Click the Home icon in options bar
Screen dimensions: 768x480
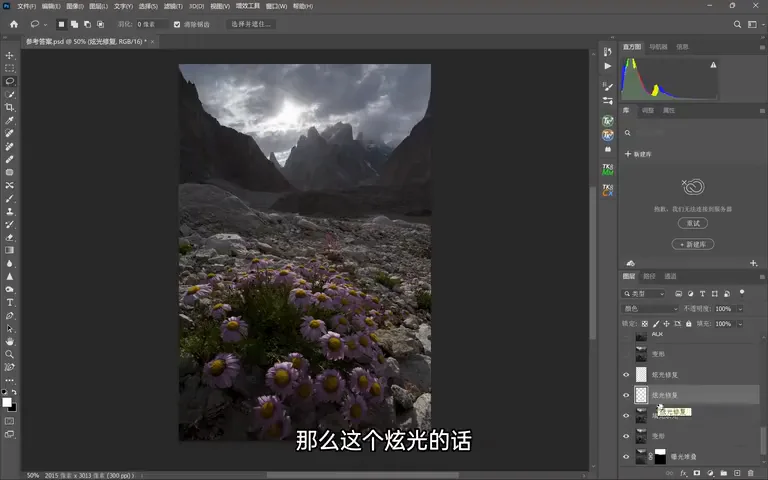14,24
